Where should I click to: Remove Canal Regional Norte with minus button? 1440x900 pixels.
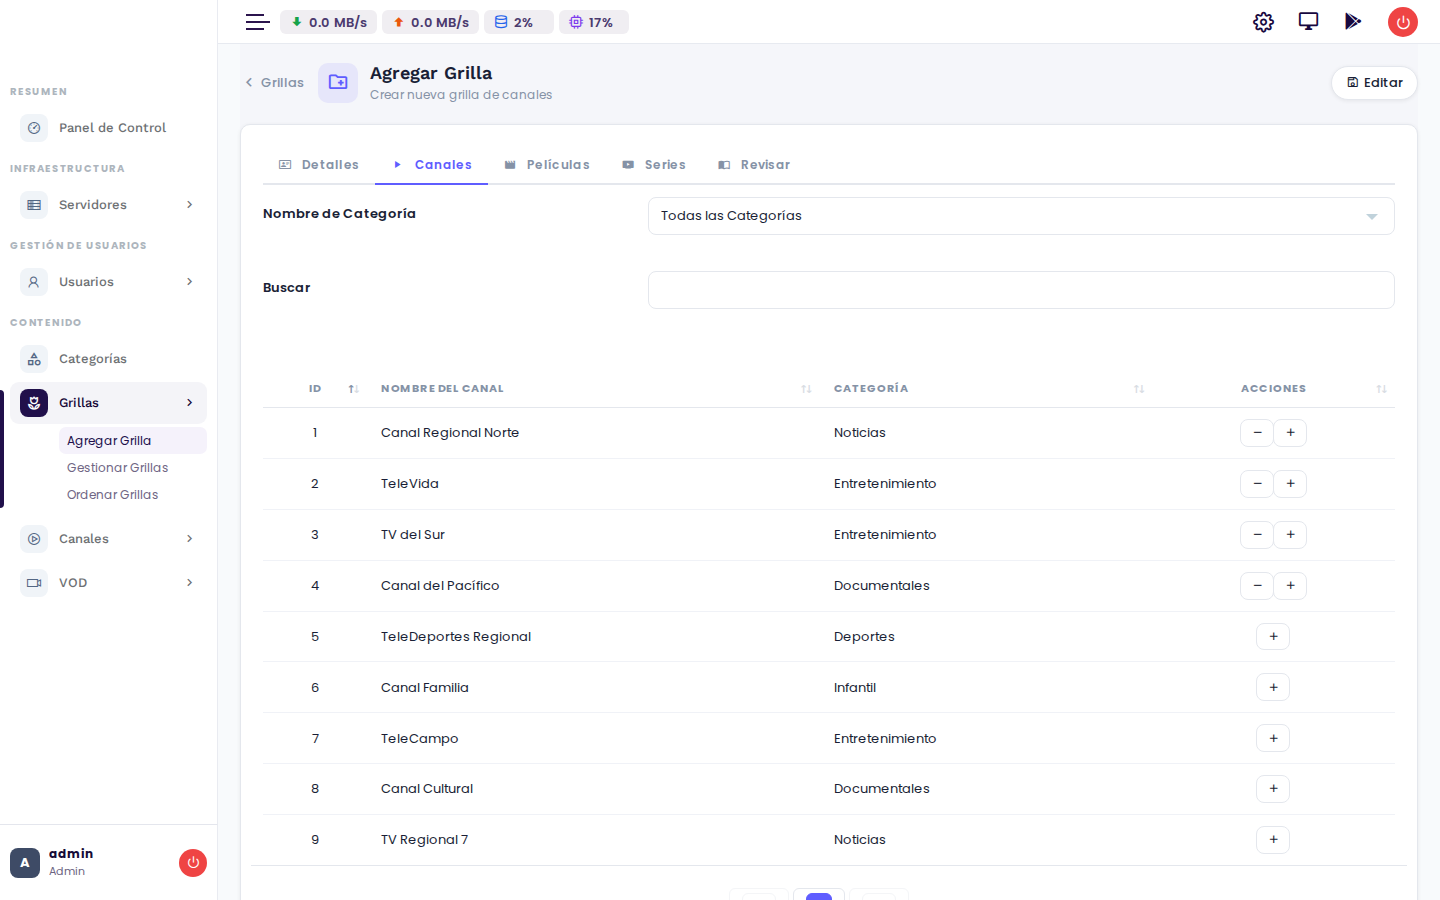point(1257,433)
